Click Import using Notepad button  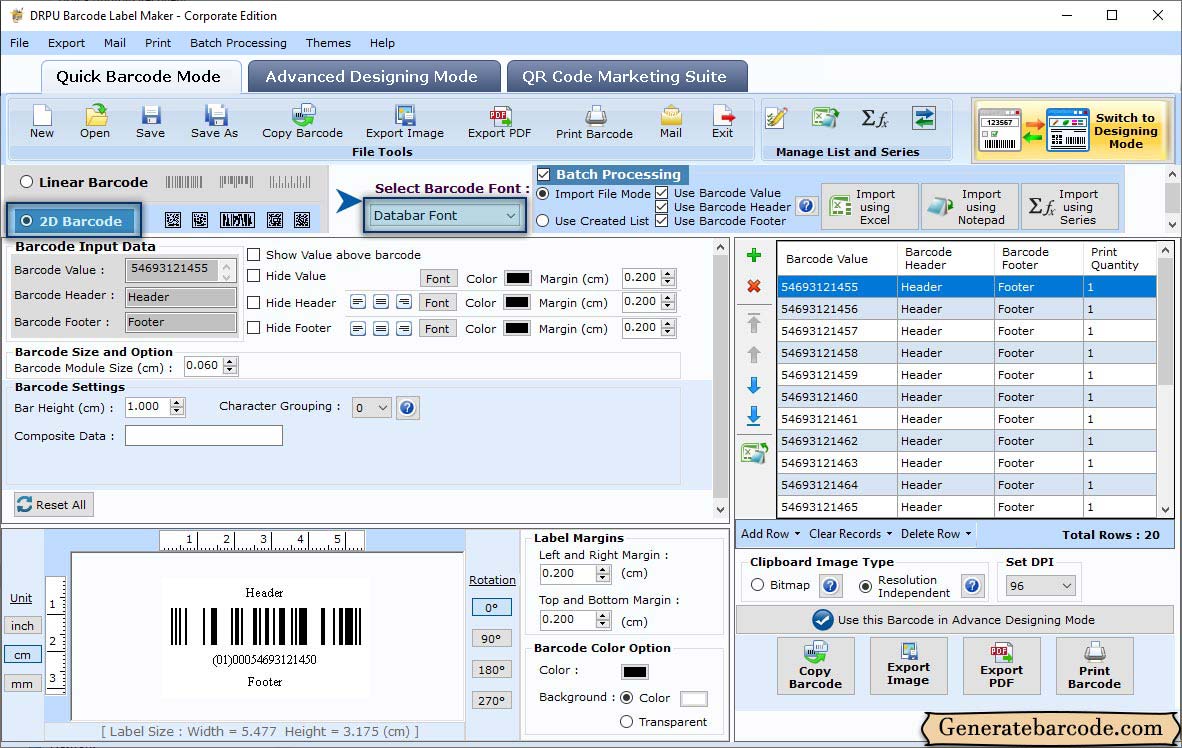point(970,207)
